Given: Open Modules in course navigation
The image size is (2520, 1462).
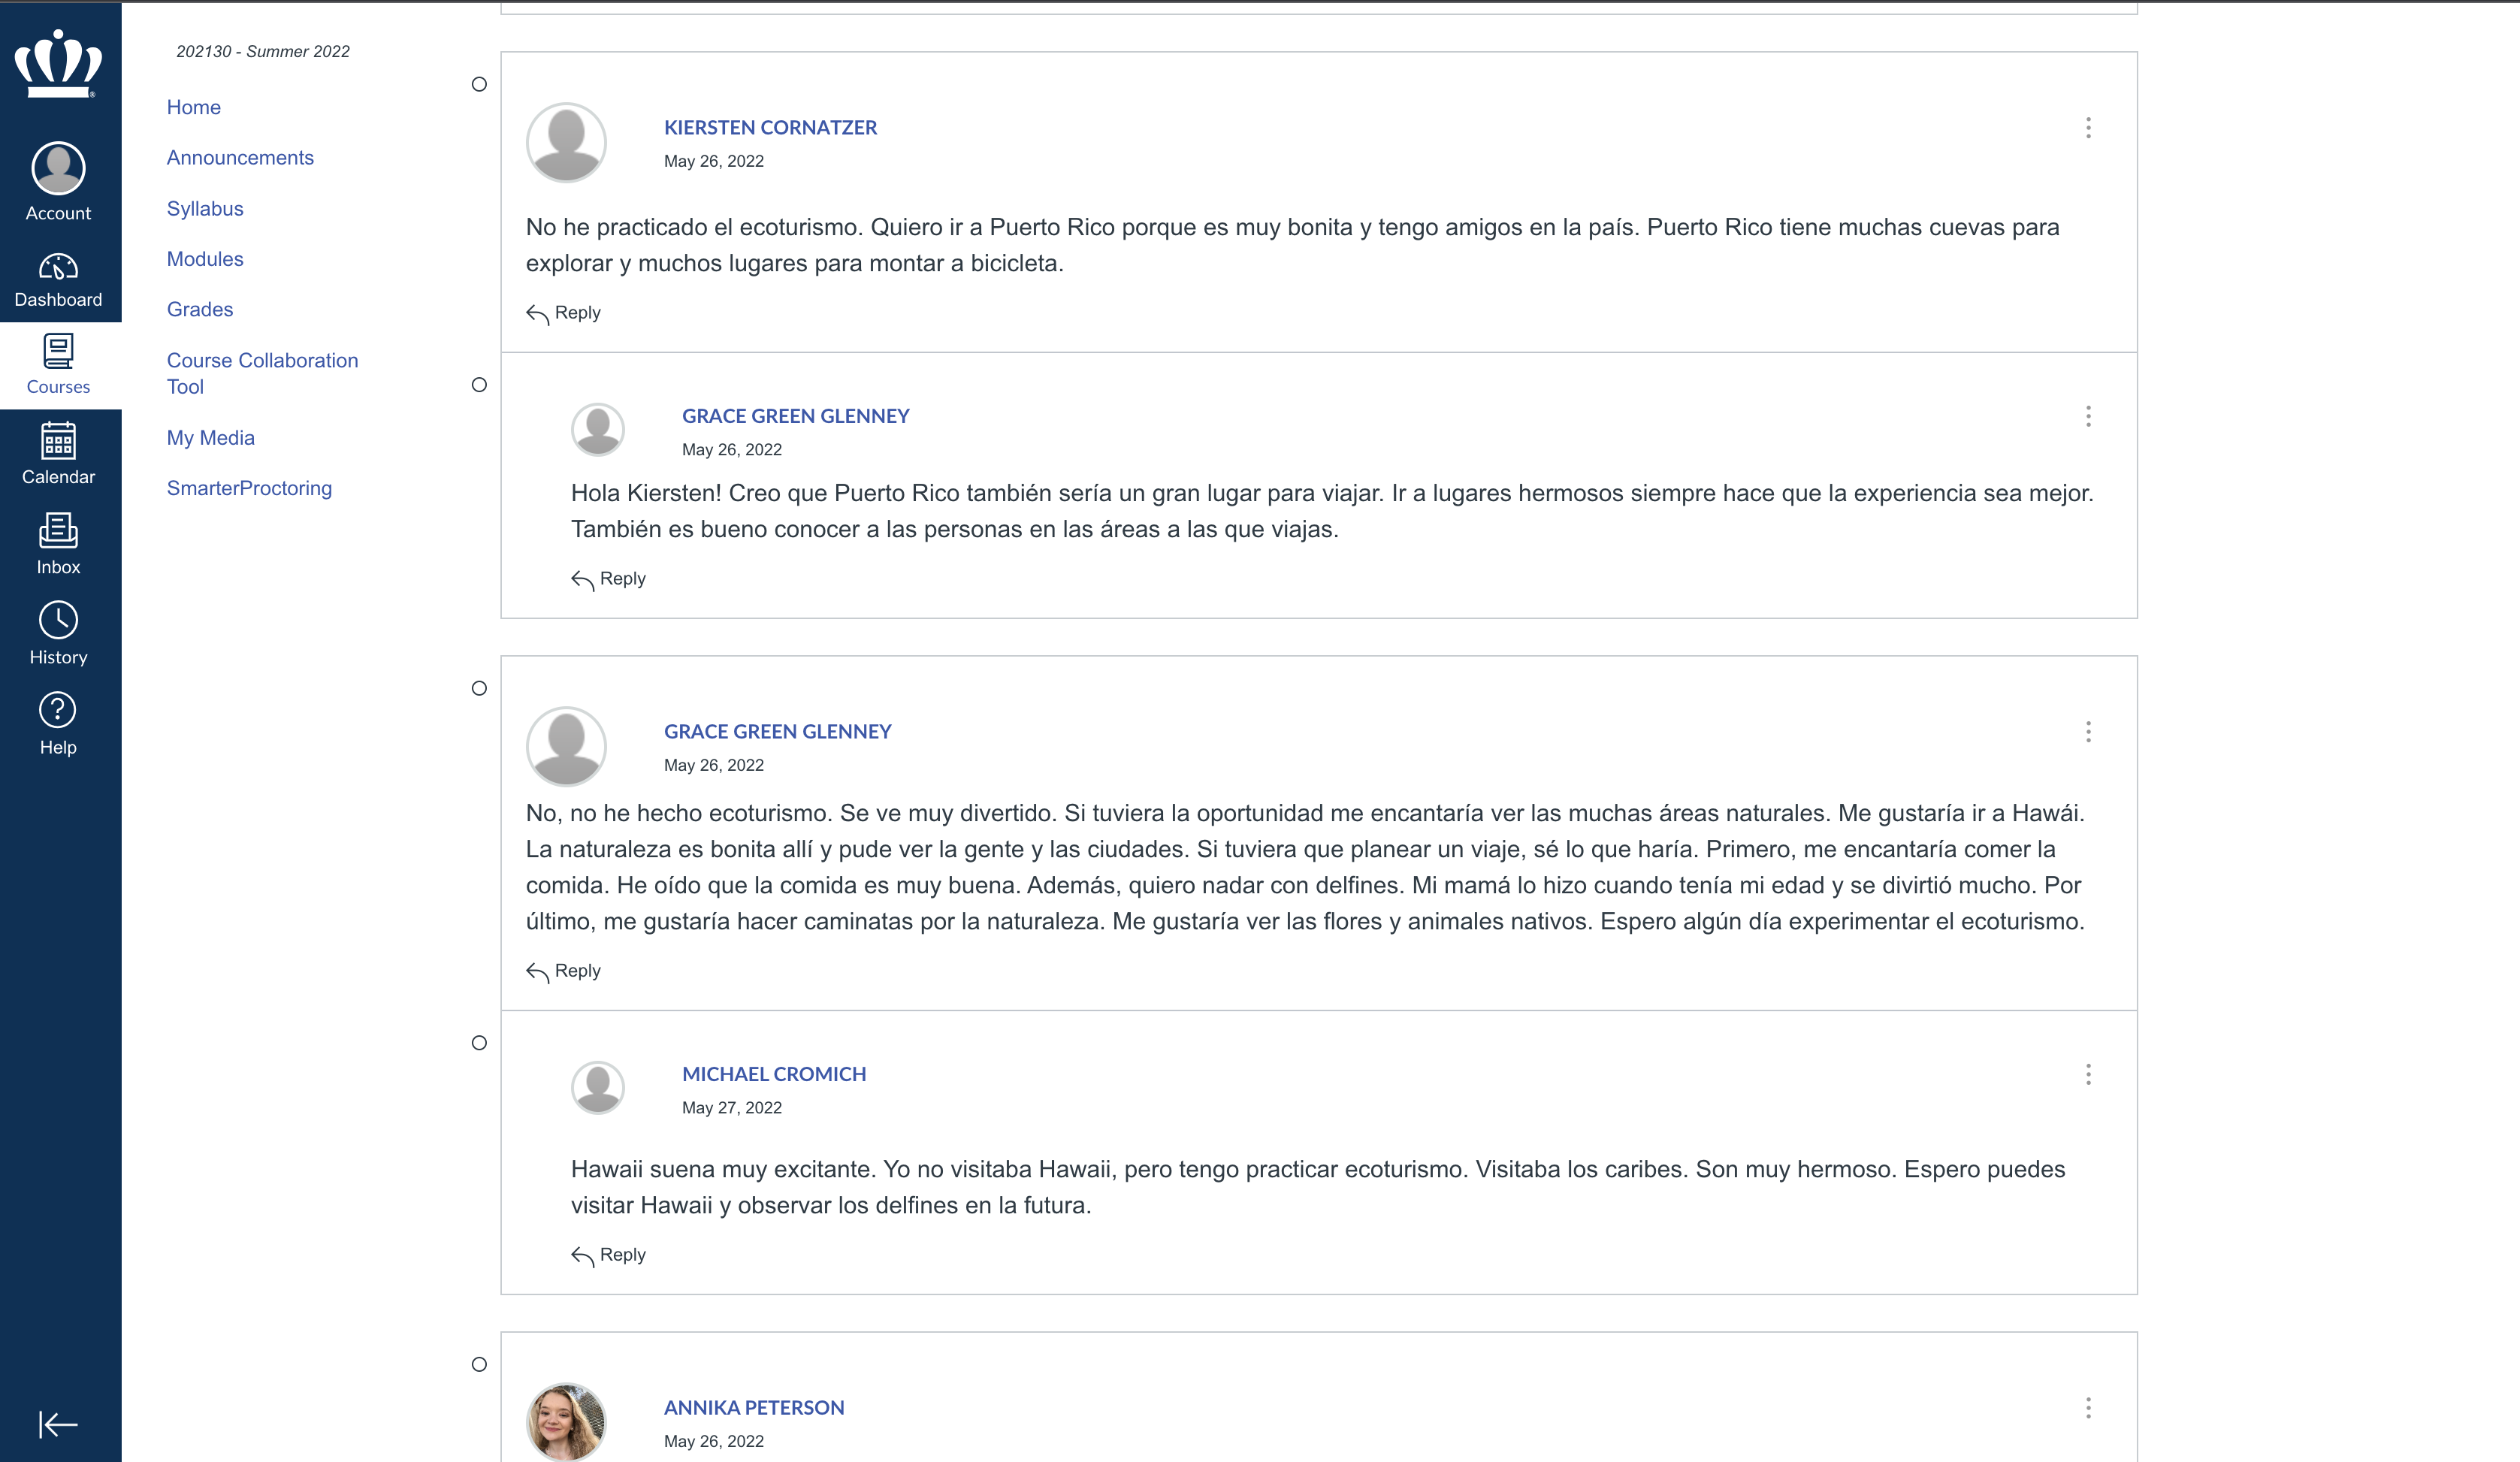Looking at the screenshot, I should pos(205,259).
